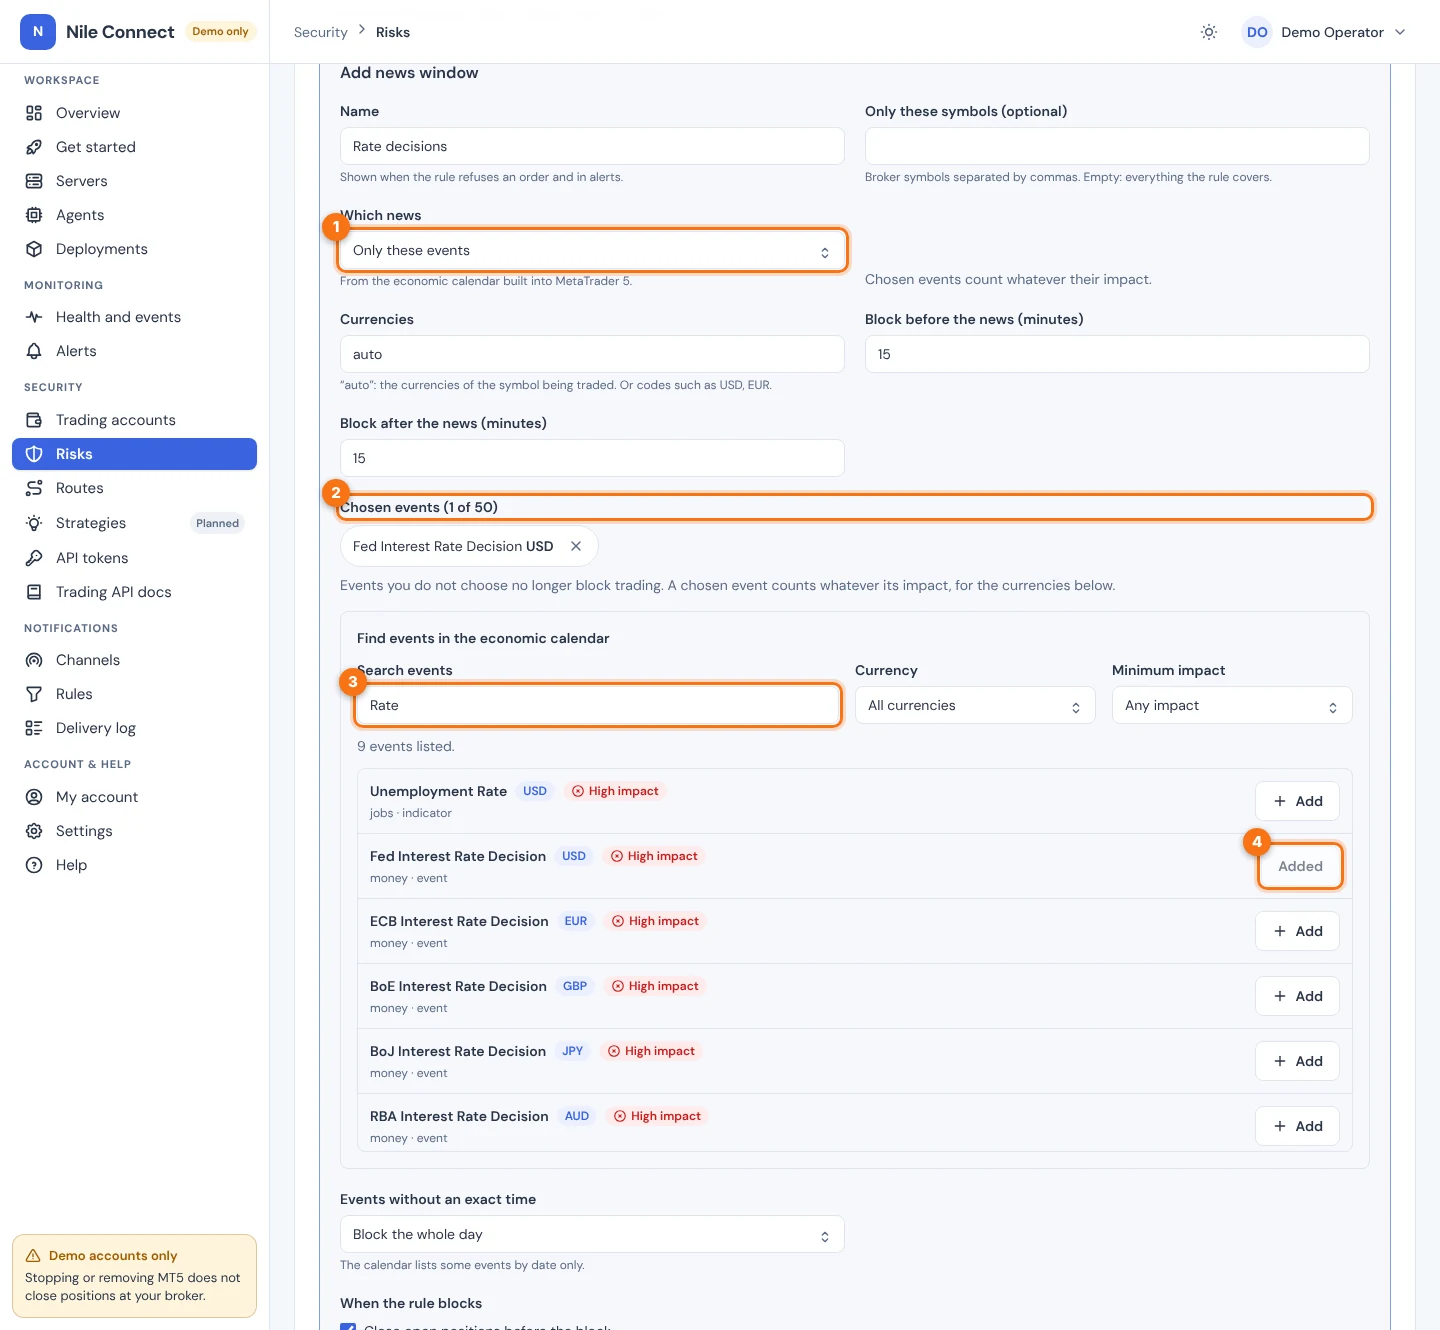Add BoJ Interest Rate Decision event
This screenshot has width=1440, height=1330.
(1297, 1061)
